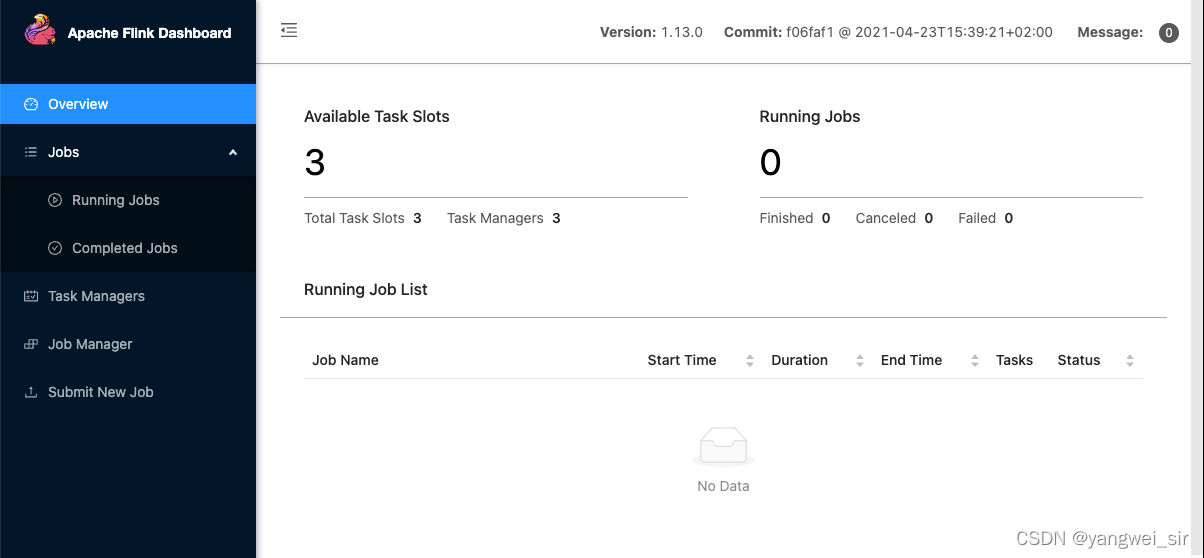
Task: Collapse the Jobs submenu arrow
Action: click(233, 152)
